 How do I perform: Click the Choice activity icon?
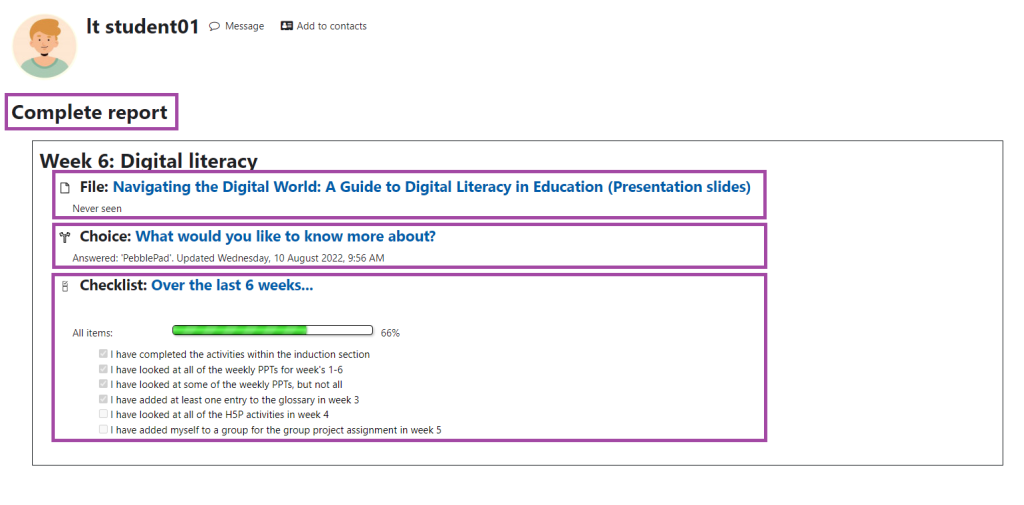pos(64,237)
